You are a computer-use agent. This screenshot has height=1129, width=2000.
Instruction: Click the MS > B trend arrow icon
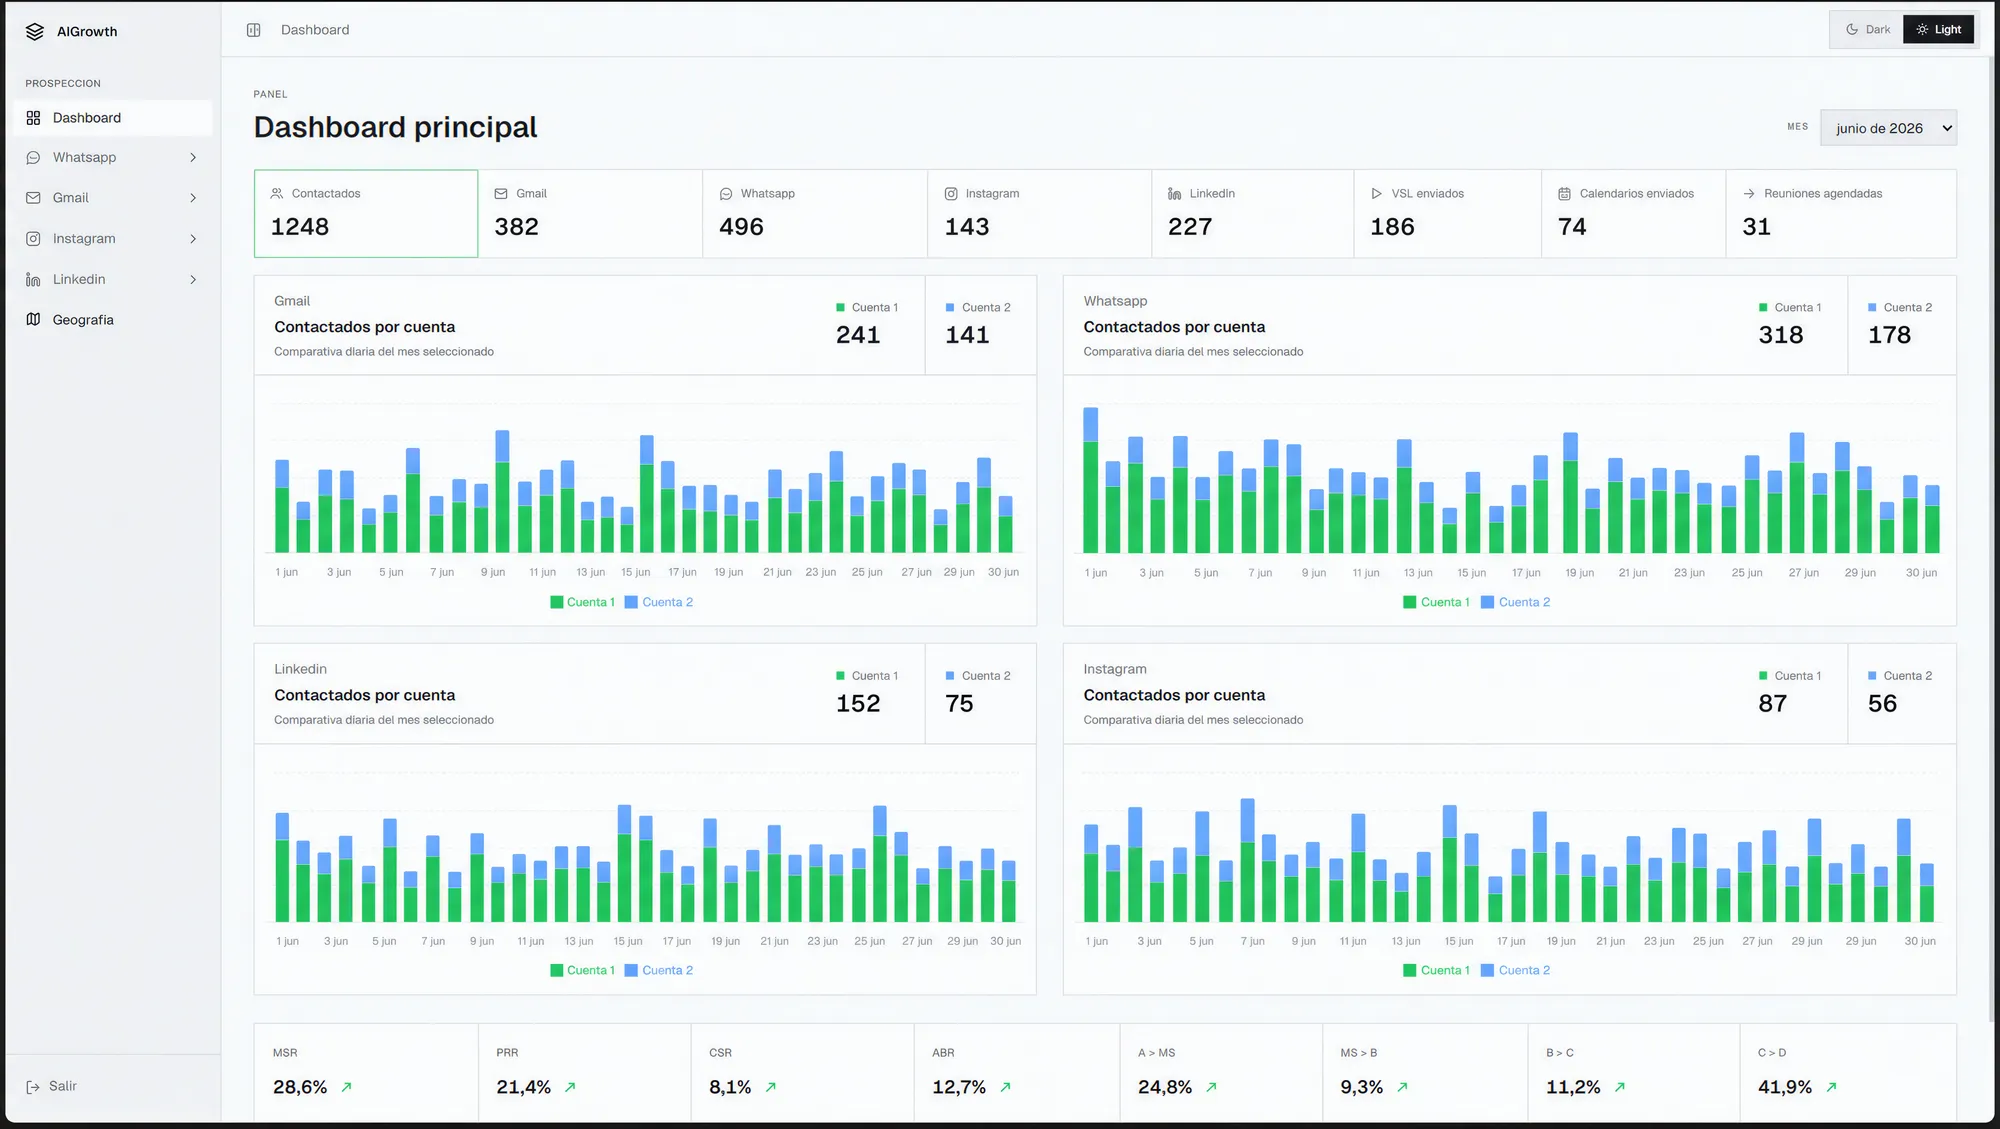coord(1402,1087)
